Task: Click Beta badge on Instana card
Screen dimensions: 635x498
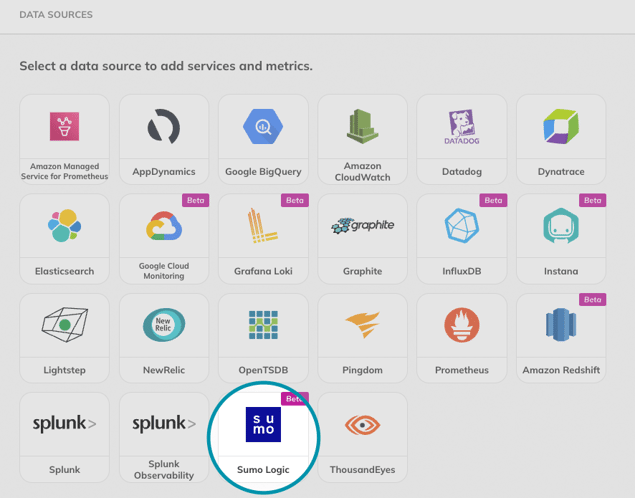Action: pos(592,200)
